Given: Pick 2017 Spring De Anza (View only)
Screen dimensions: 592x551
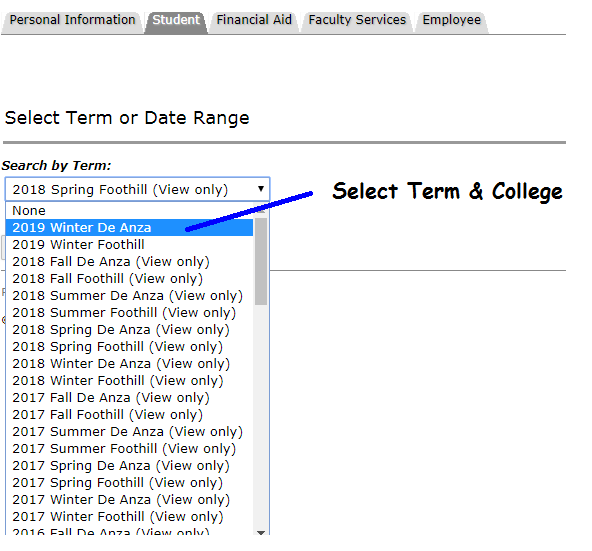Looking at the screenshot, I should 129,465.
